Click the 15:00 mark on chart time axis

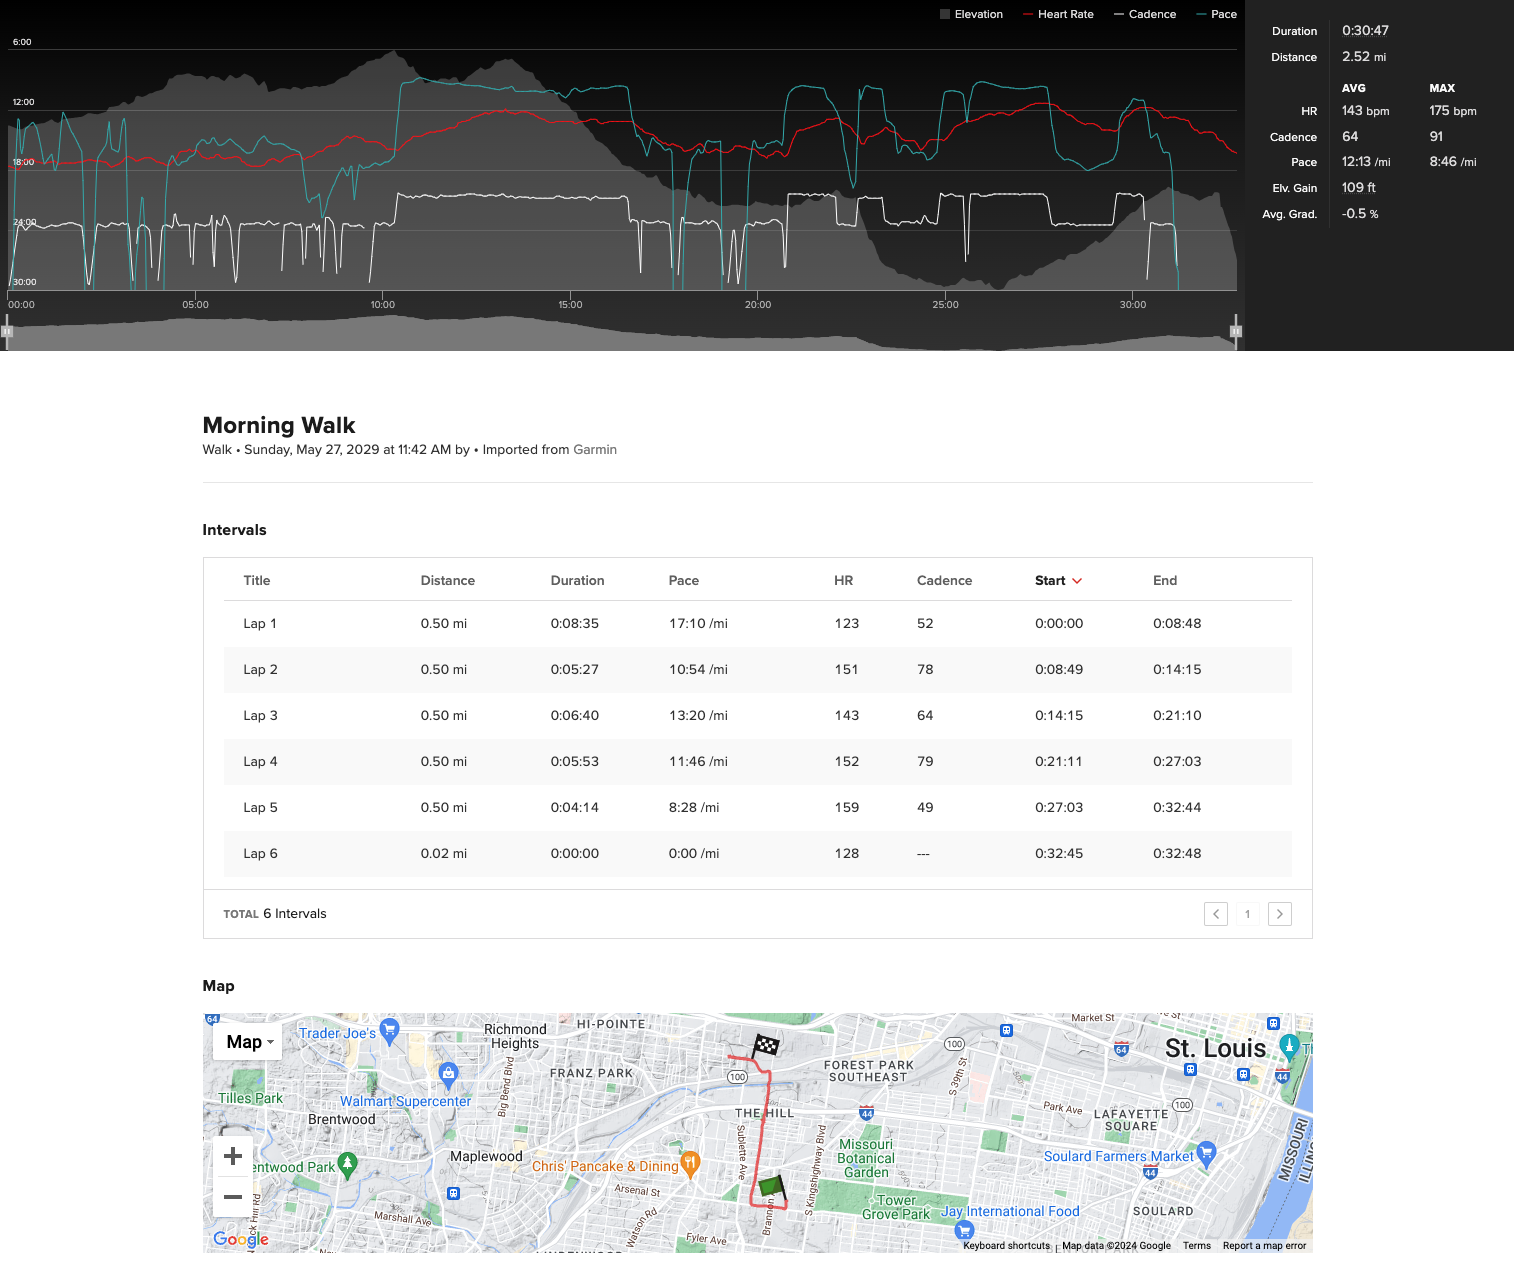(x=570, y=305)
